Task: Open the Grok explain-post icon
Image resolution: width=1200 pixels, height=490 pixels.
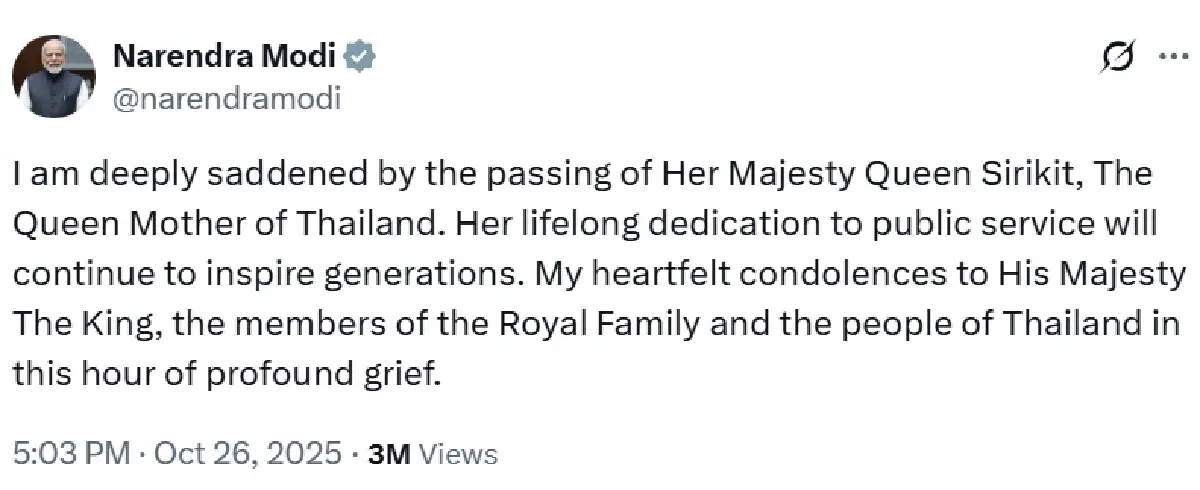Action: [x=1115, y=58]
